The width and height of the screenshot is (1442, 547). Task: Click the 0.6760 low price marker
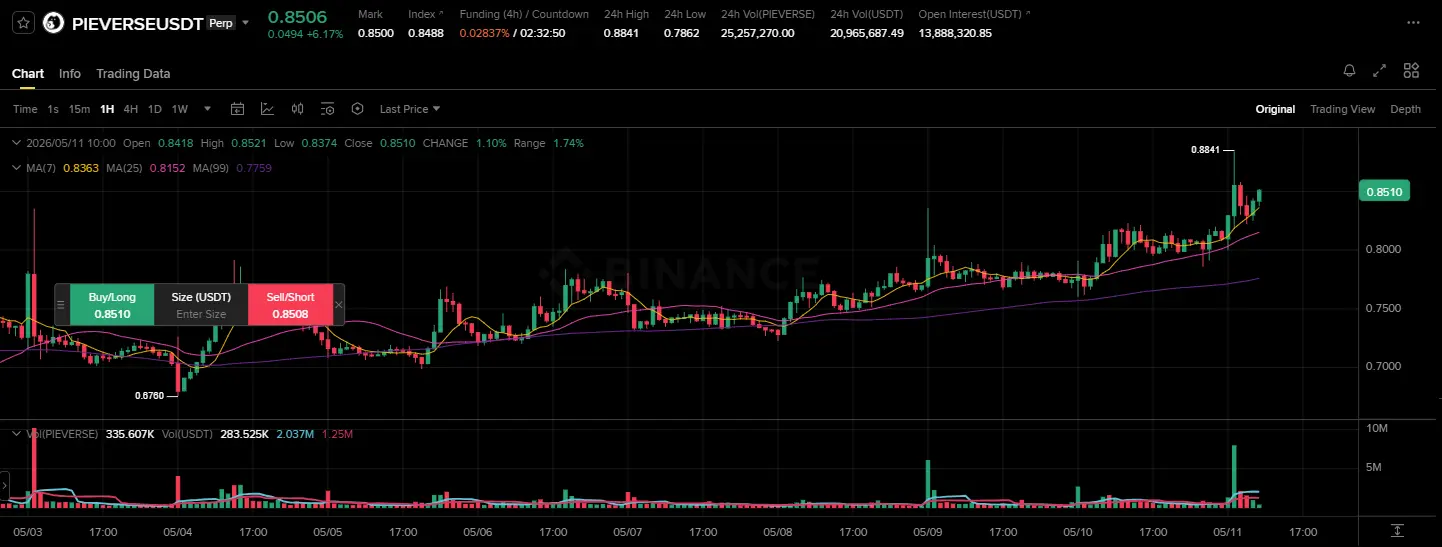(x=149, y=395)
